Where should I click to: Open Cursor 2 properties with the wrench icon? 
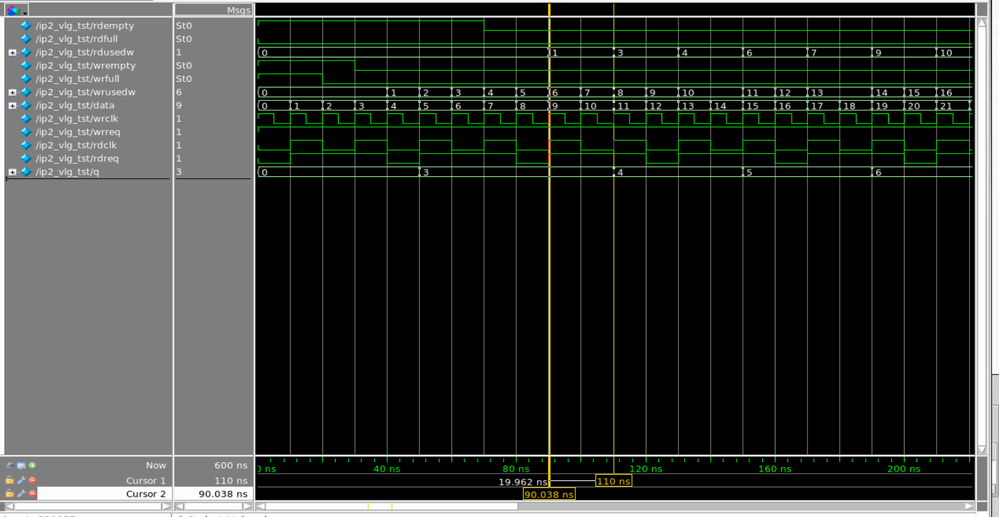(21, 493)
